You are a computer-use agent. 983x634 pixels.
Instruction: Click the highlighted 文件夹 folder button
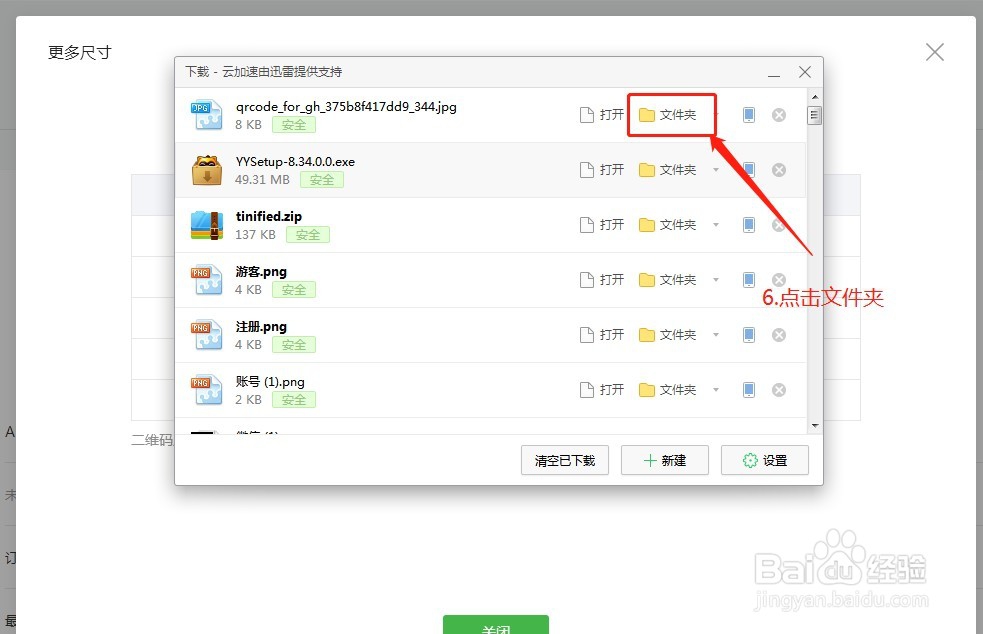tap(671, 114)
